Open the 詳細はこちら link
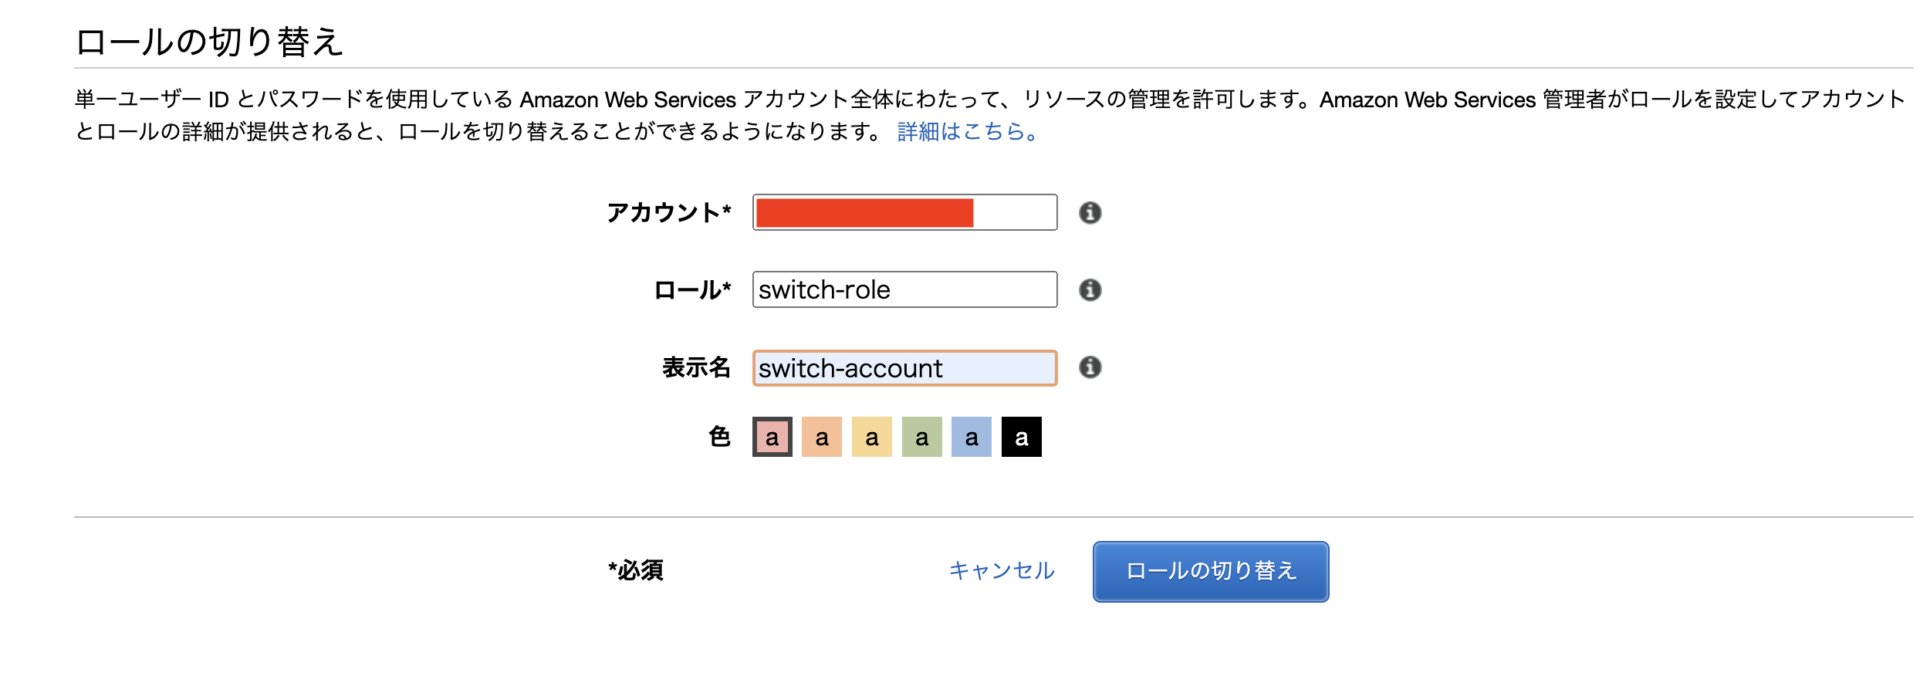This screenshot has height=693, width=1920. (968, 132)
